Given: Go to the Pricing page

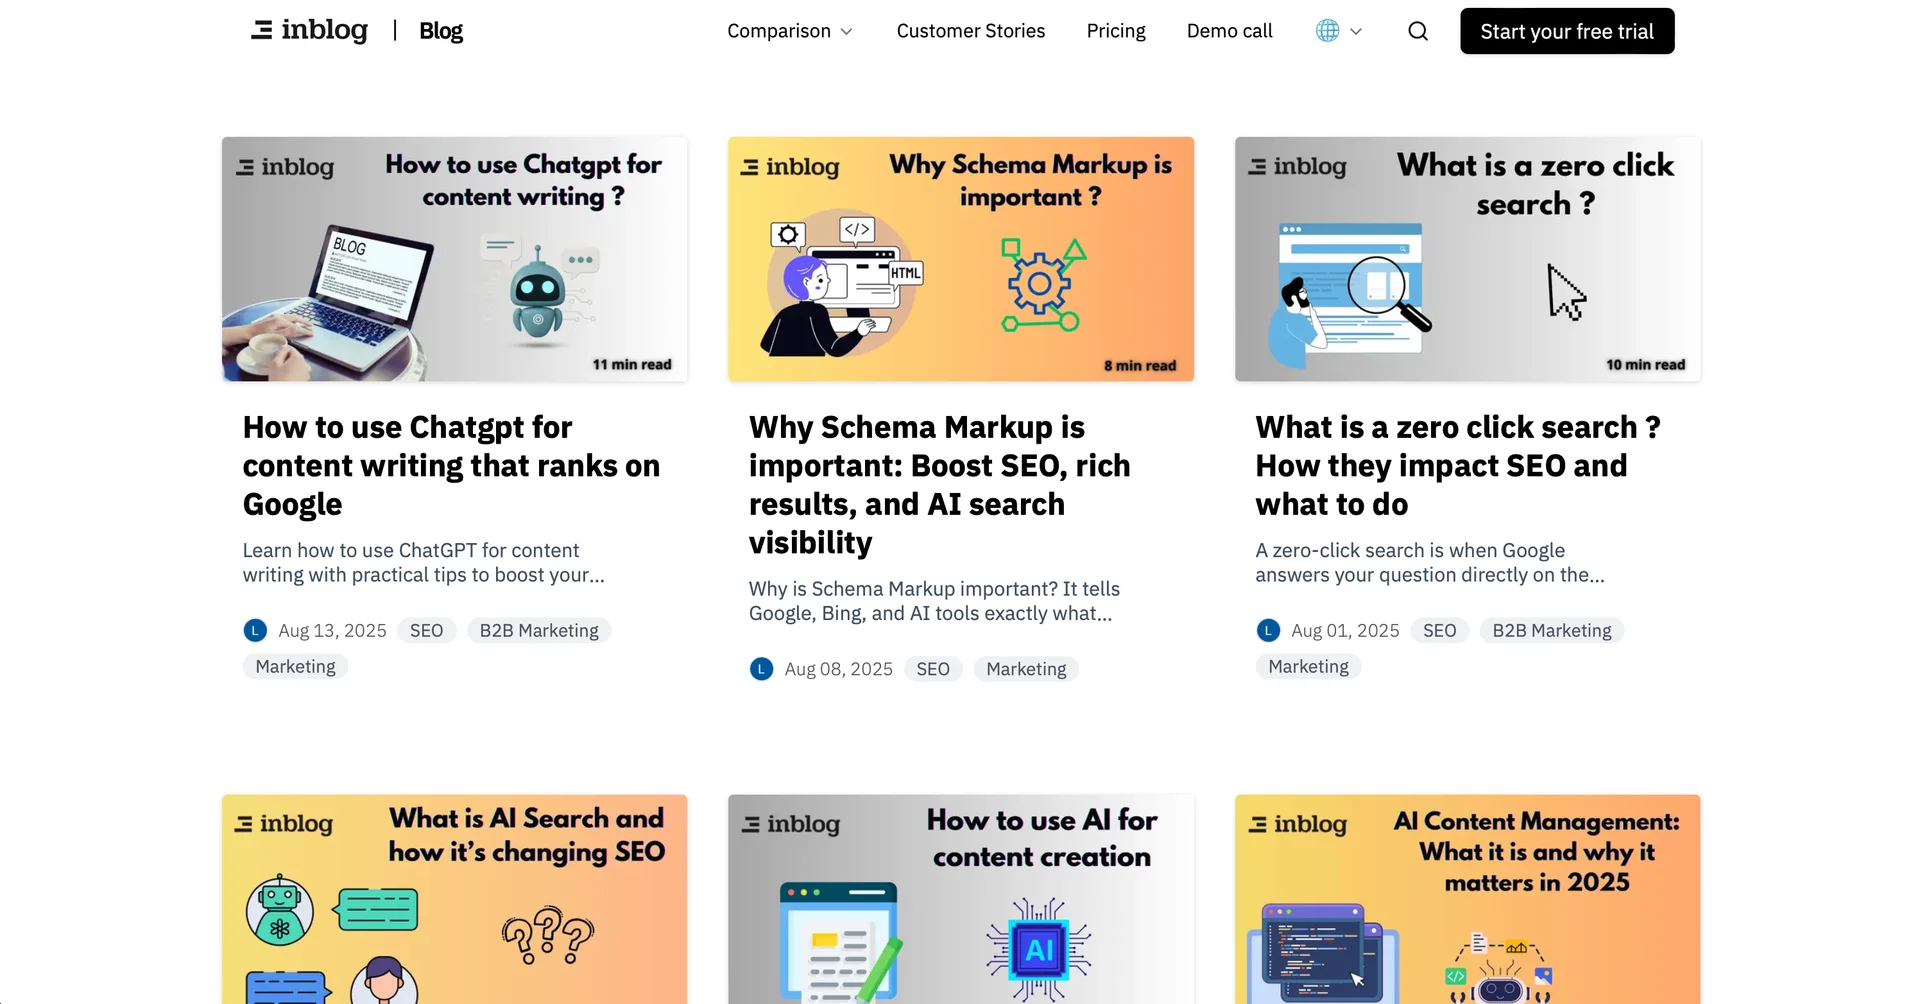Looking at the screenshot, I should (x=1115, y=31).
